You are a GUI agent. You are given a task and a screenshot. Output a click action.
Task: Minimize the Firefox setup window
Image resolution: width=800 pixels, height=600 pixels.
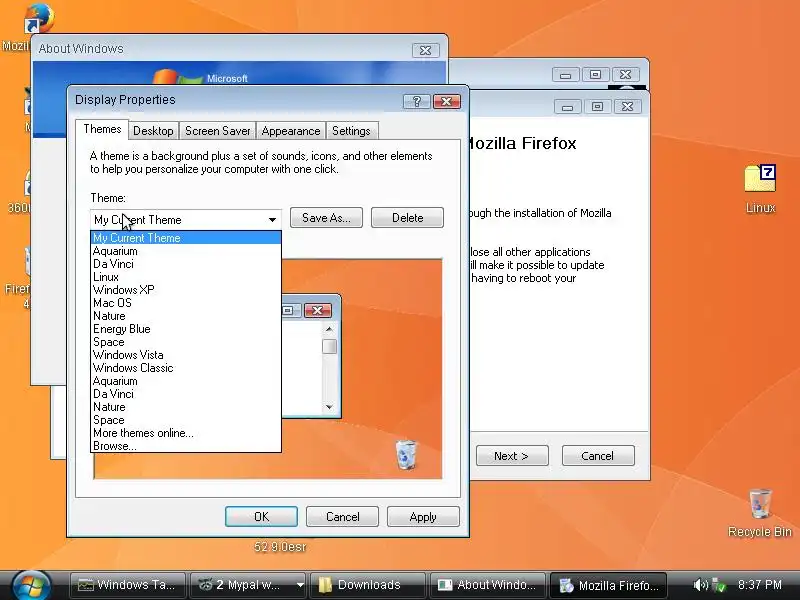pos(567,107)
